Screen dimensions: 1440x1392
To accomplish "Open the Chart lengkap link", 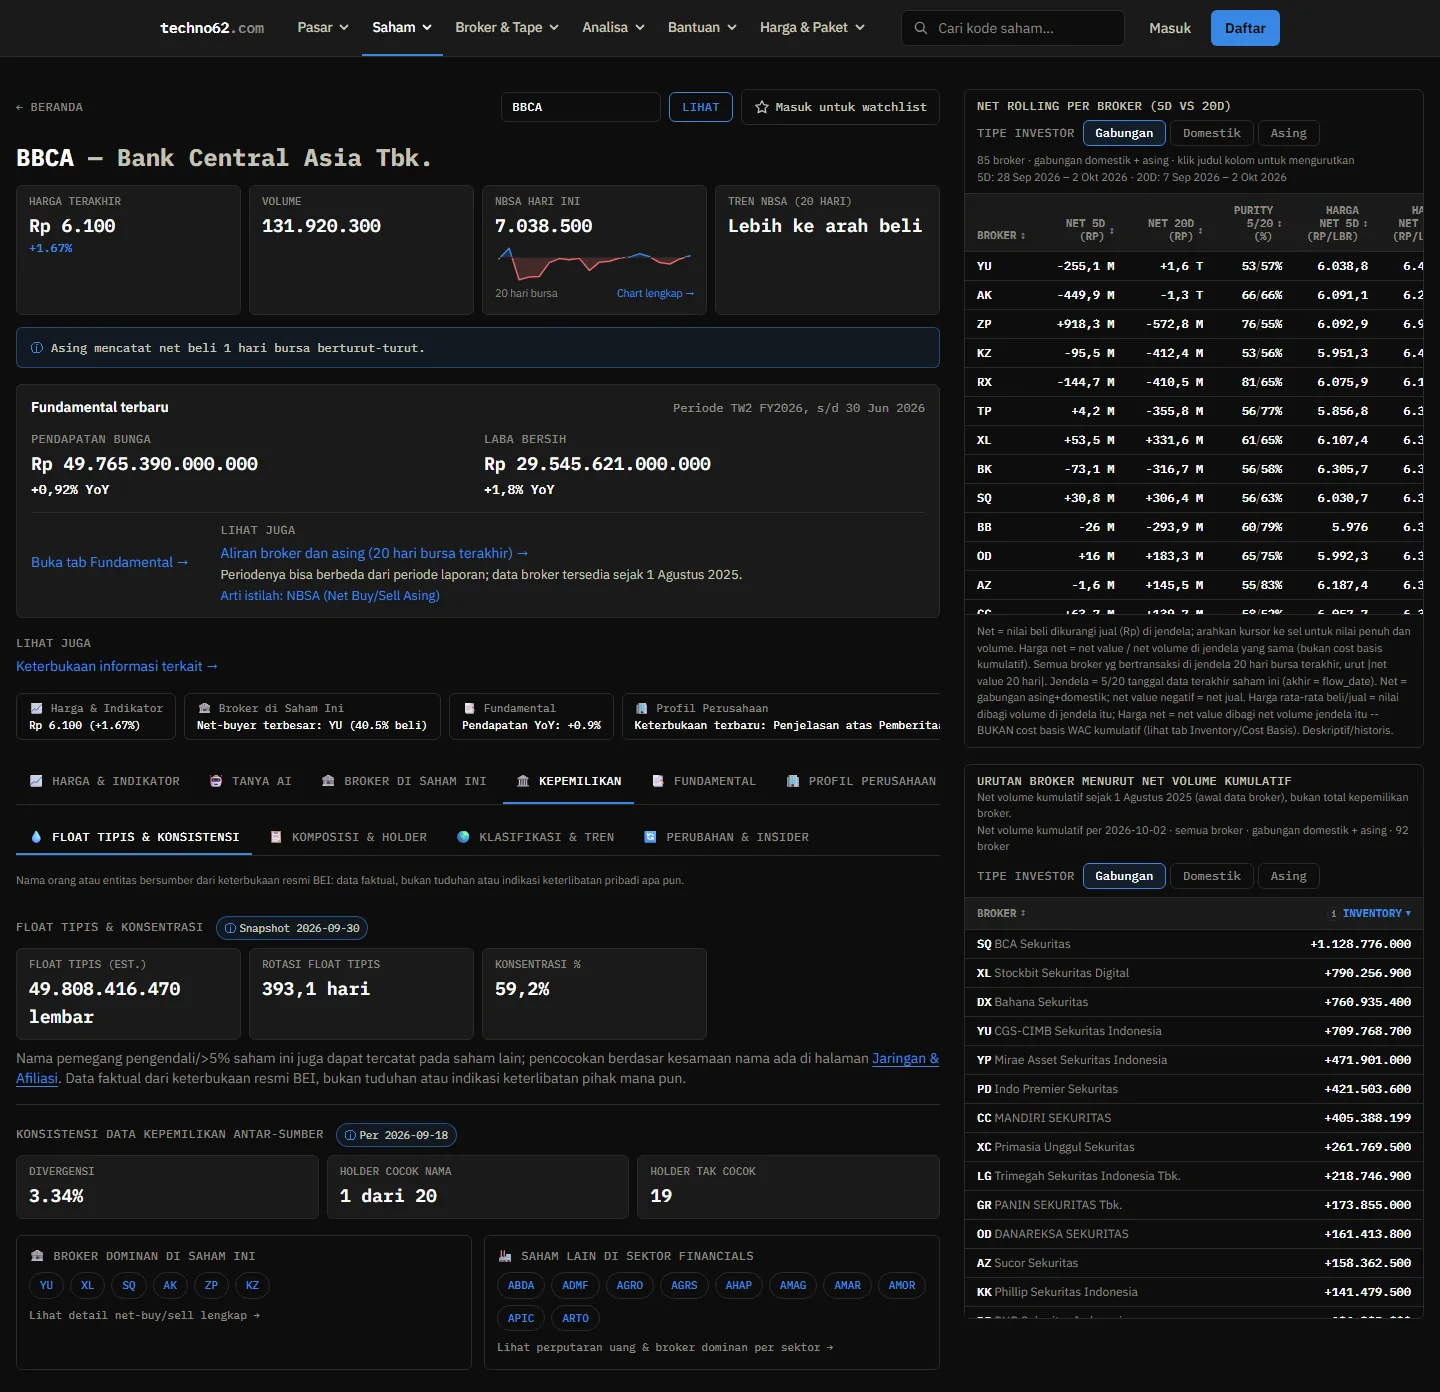I will [655, 293].
